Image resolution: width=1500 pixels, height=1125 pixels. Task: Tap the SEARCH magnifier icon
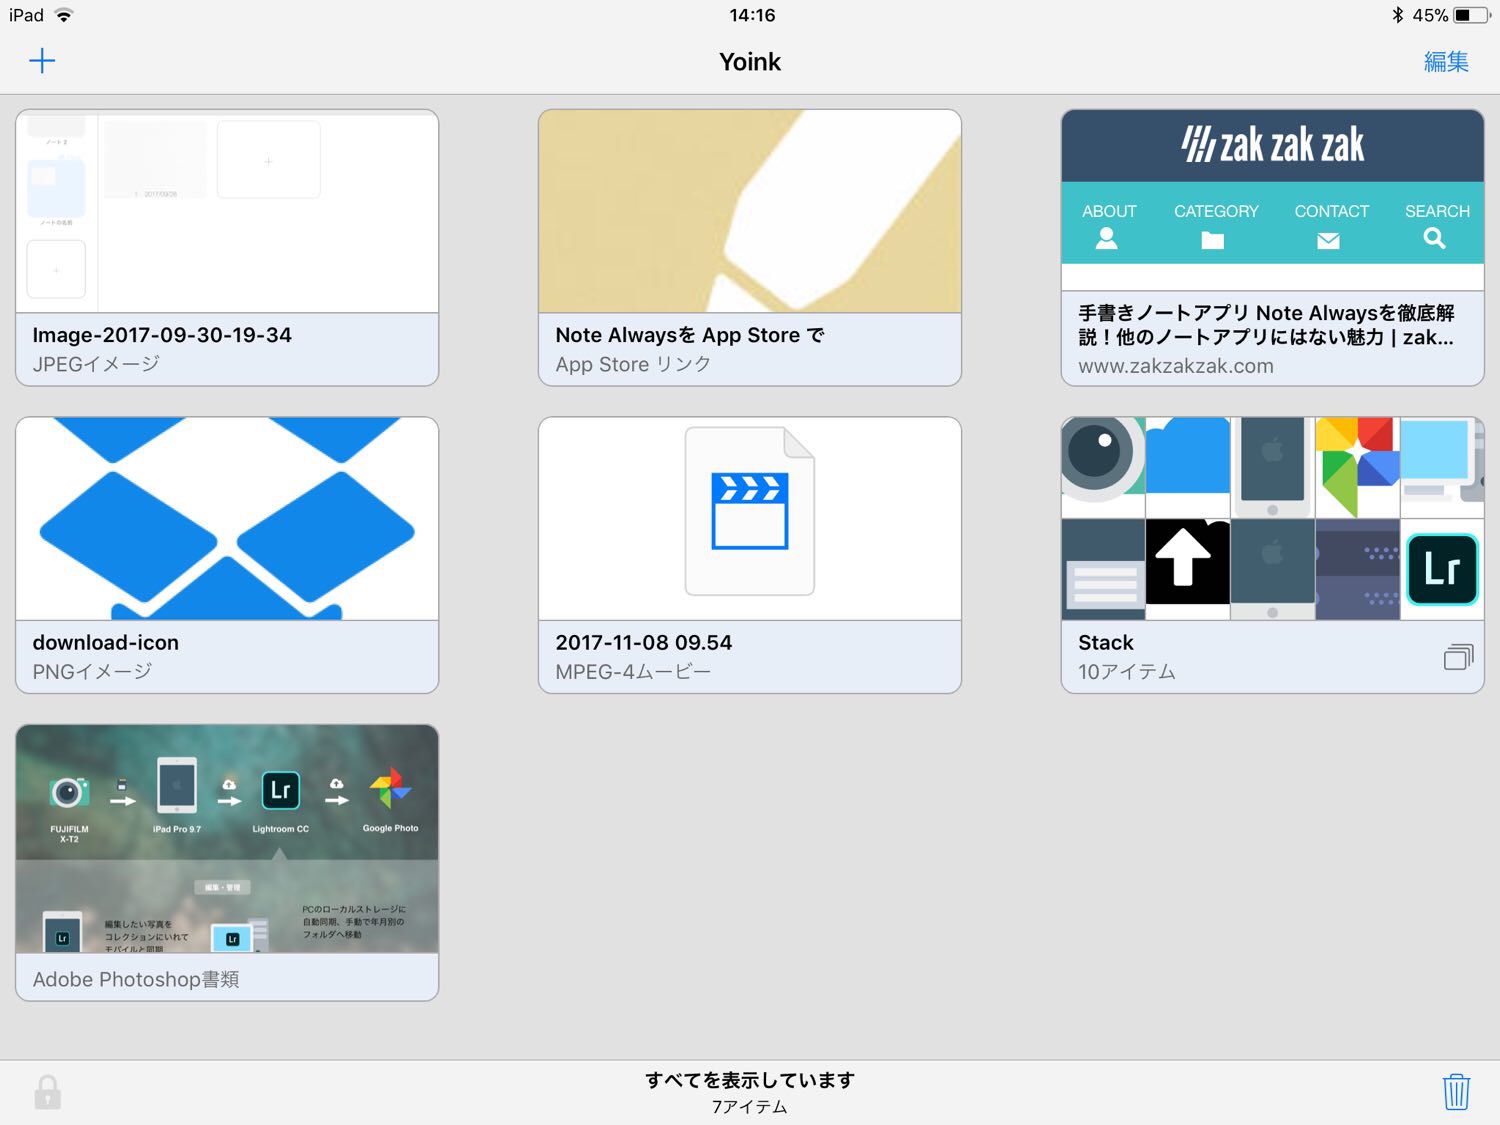tap(1435, 238)
